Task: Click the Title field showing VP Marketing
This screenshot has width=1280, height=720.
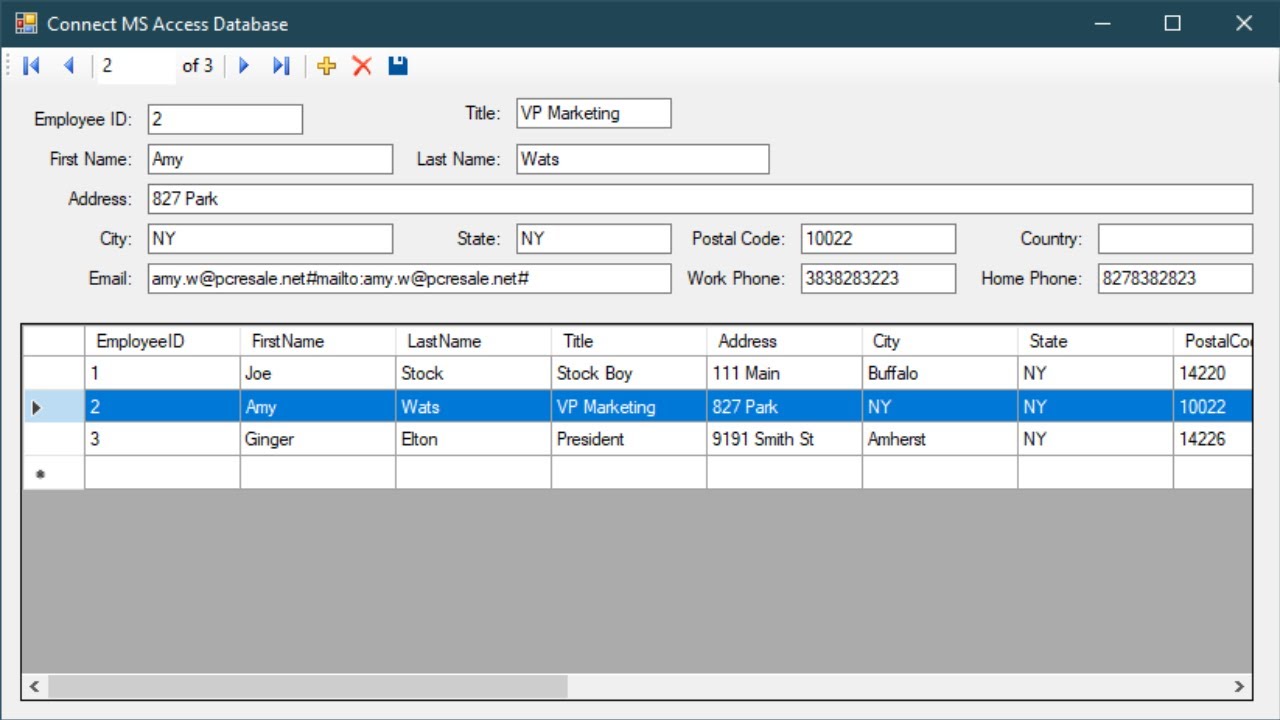Action: (594, 113)
